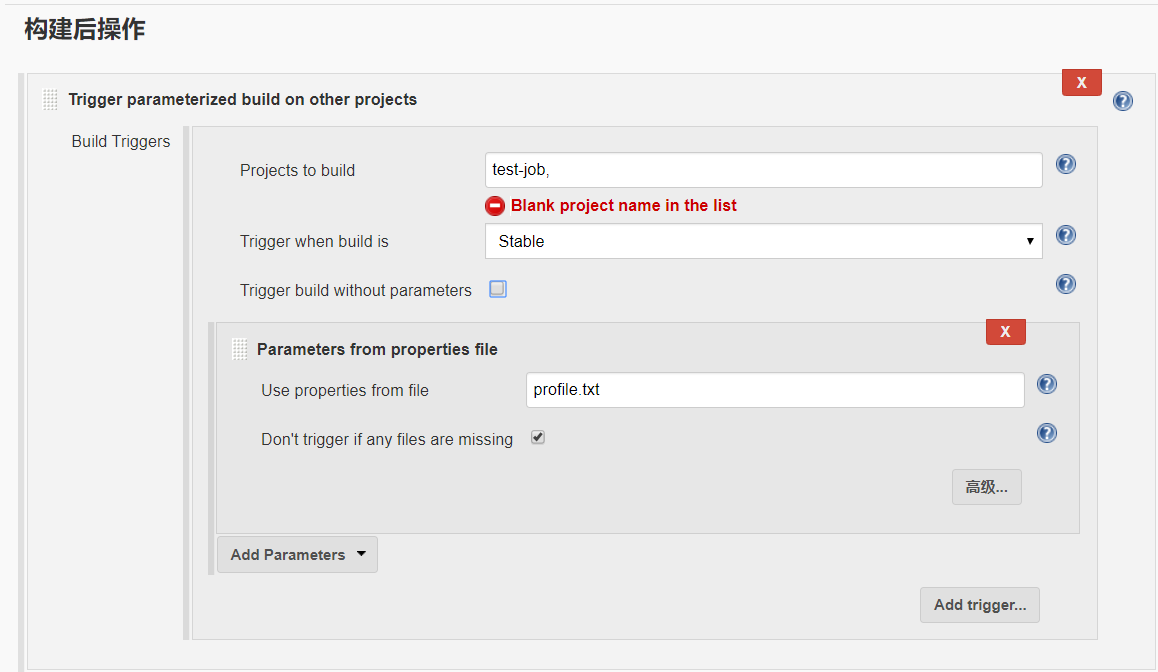Uncheck Don't trigger if any files are missing
The height and width of the screenshot is (672, 1158).
538,437
